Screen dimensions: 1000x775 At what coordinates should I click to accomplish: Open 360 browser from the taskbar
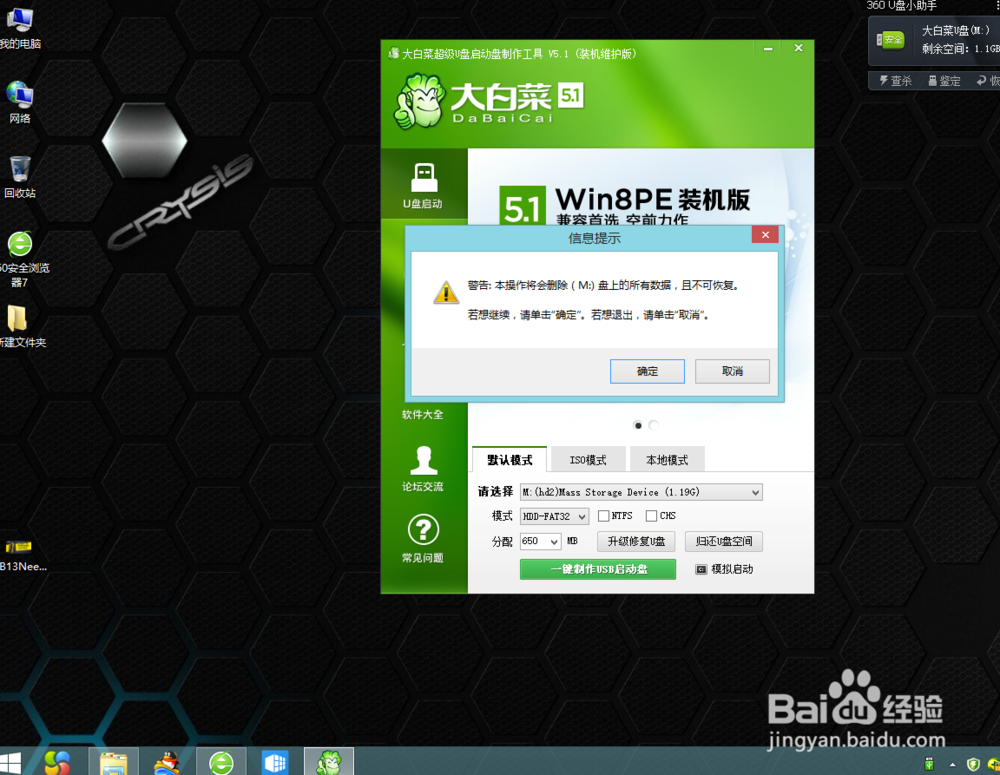click(221, 762)
